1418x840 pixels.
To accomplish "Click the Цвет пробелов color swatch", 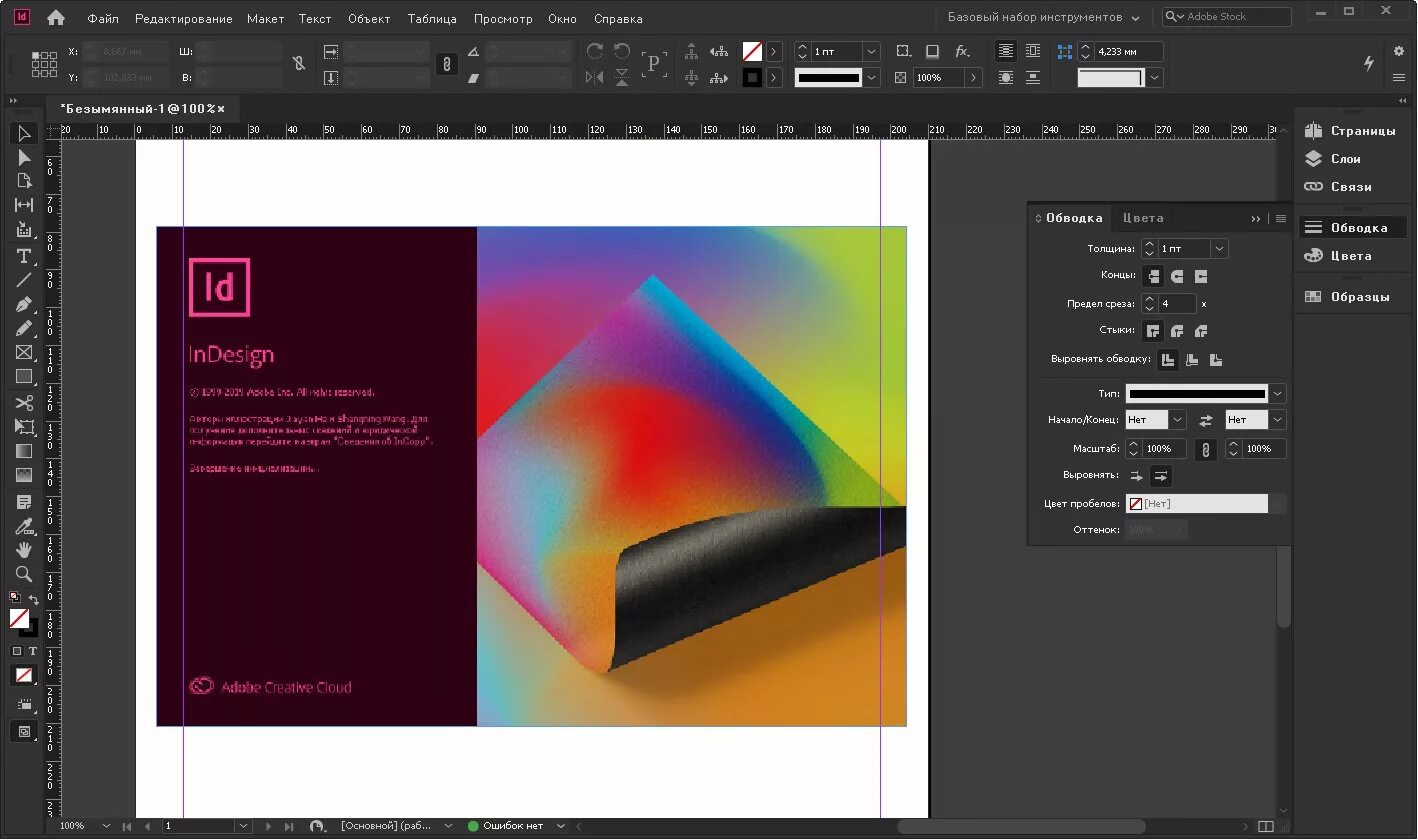I will click(x=1135, y=503).
